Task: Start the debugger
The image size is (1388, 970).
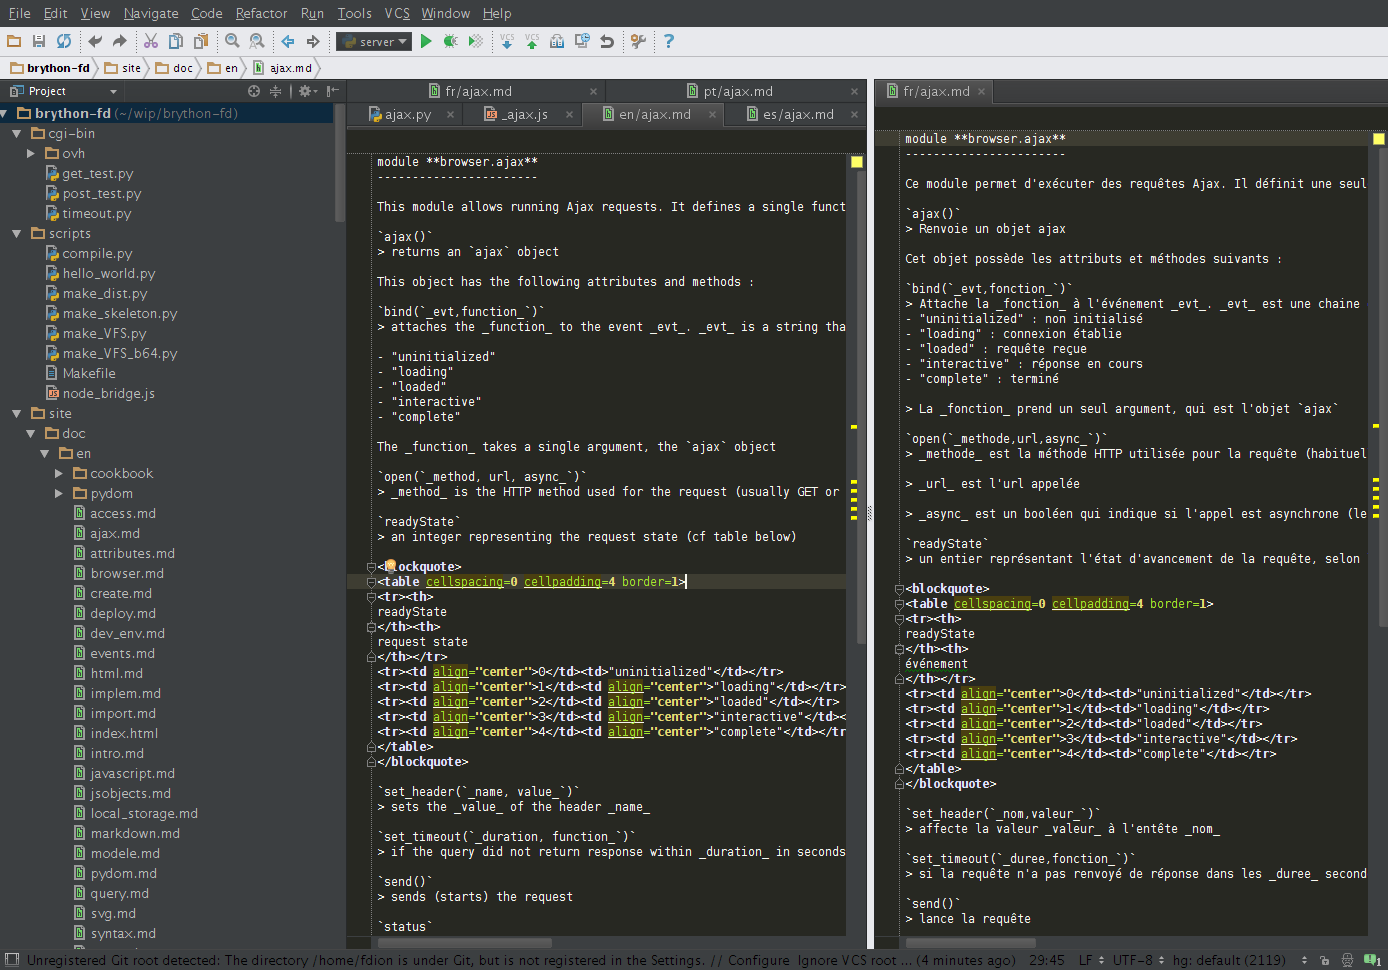Action: click(x=448, y=42)
